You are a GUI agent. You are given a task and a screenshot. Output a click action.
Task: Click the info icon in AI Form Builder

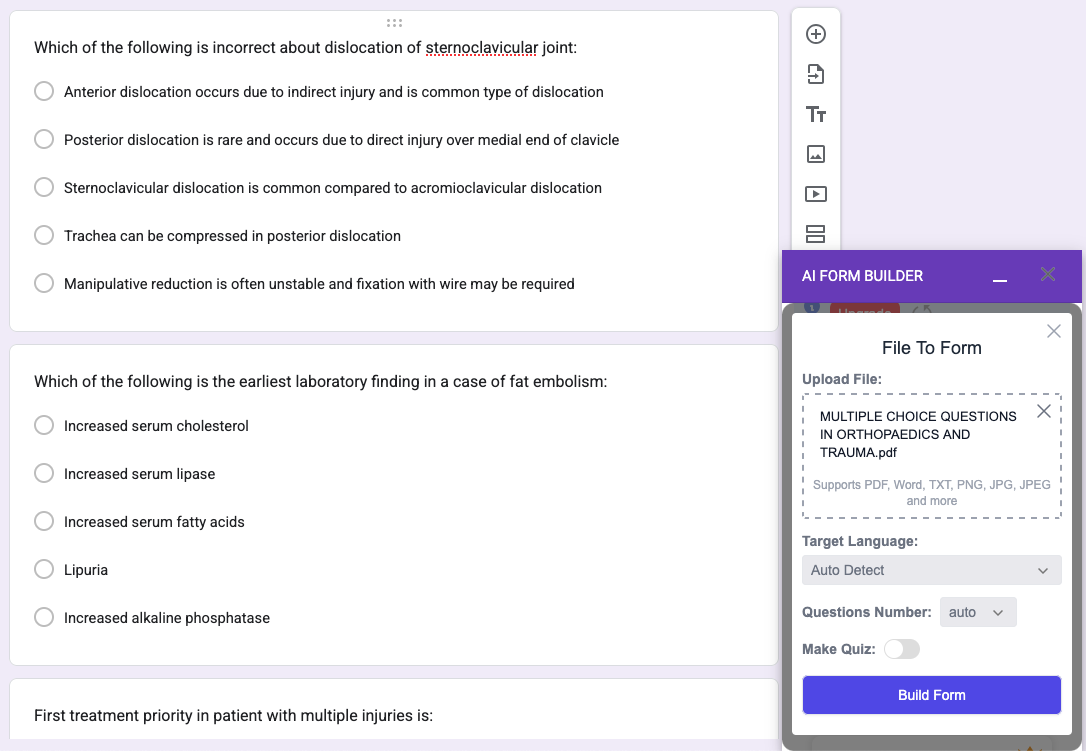tap(810, 308)
